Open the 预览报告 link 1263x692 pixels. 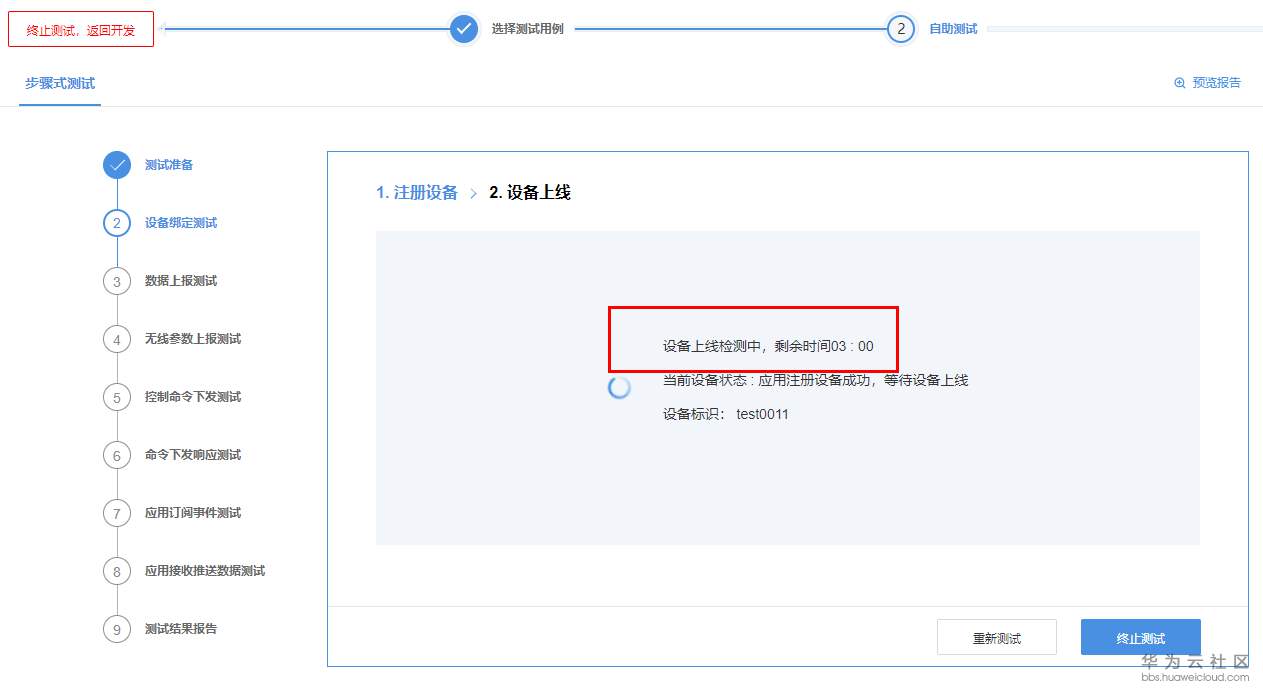coord(1216,83)
